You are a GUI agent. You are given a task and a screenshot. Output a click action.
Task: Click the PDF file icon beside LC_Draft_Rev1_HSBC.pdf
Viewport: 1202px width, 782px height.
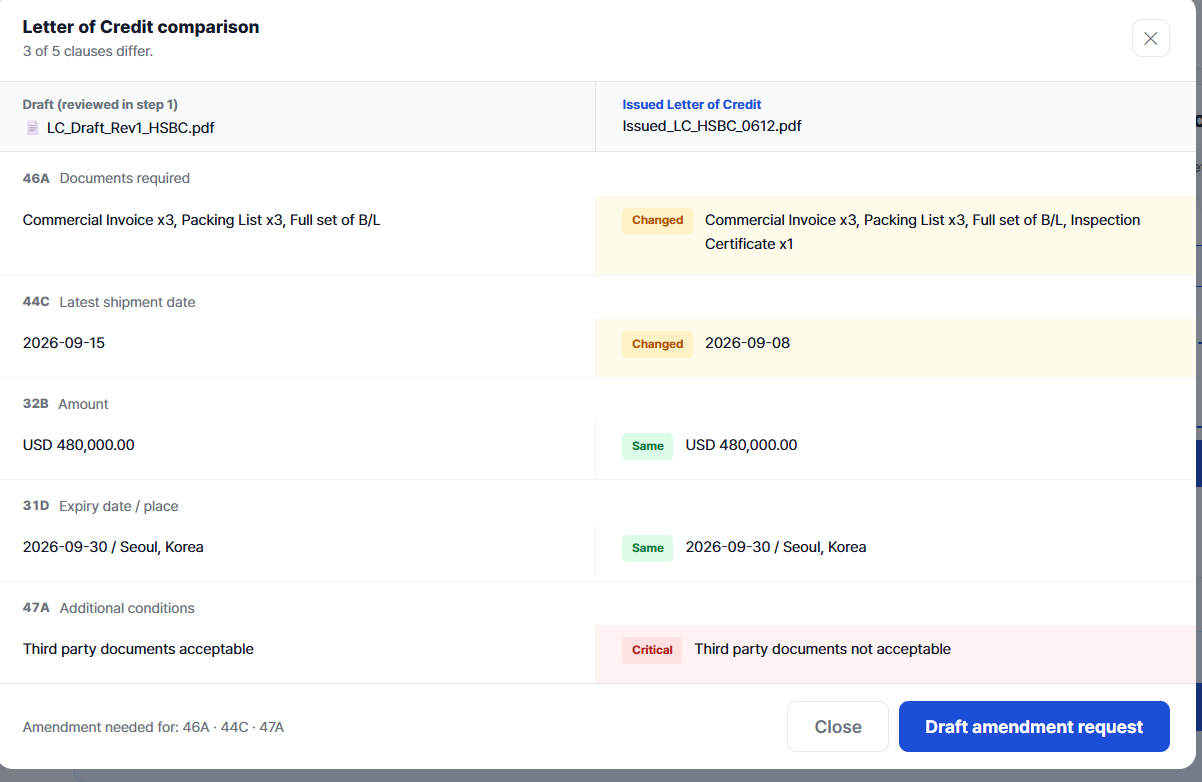(x=33, y=128)
